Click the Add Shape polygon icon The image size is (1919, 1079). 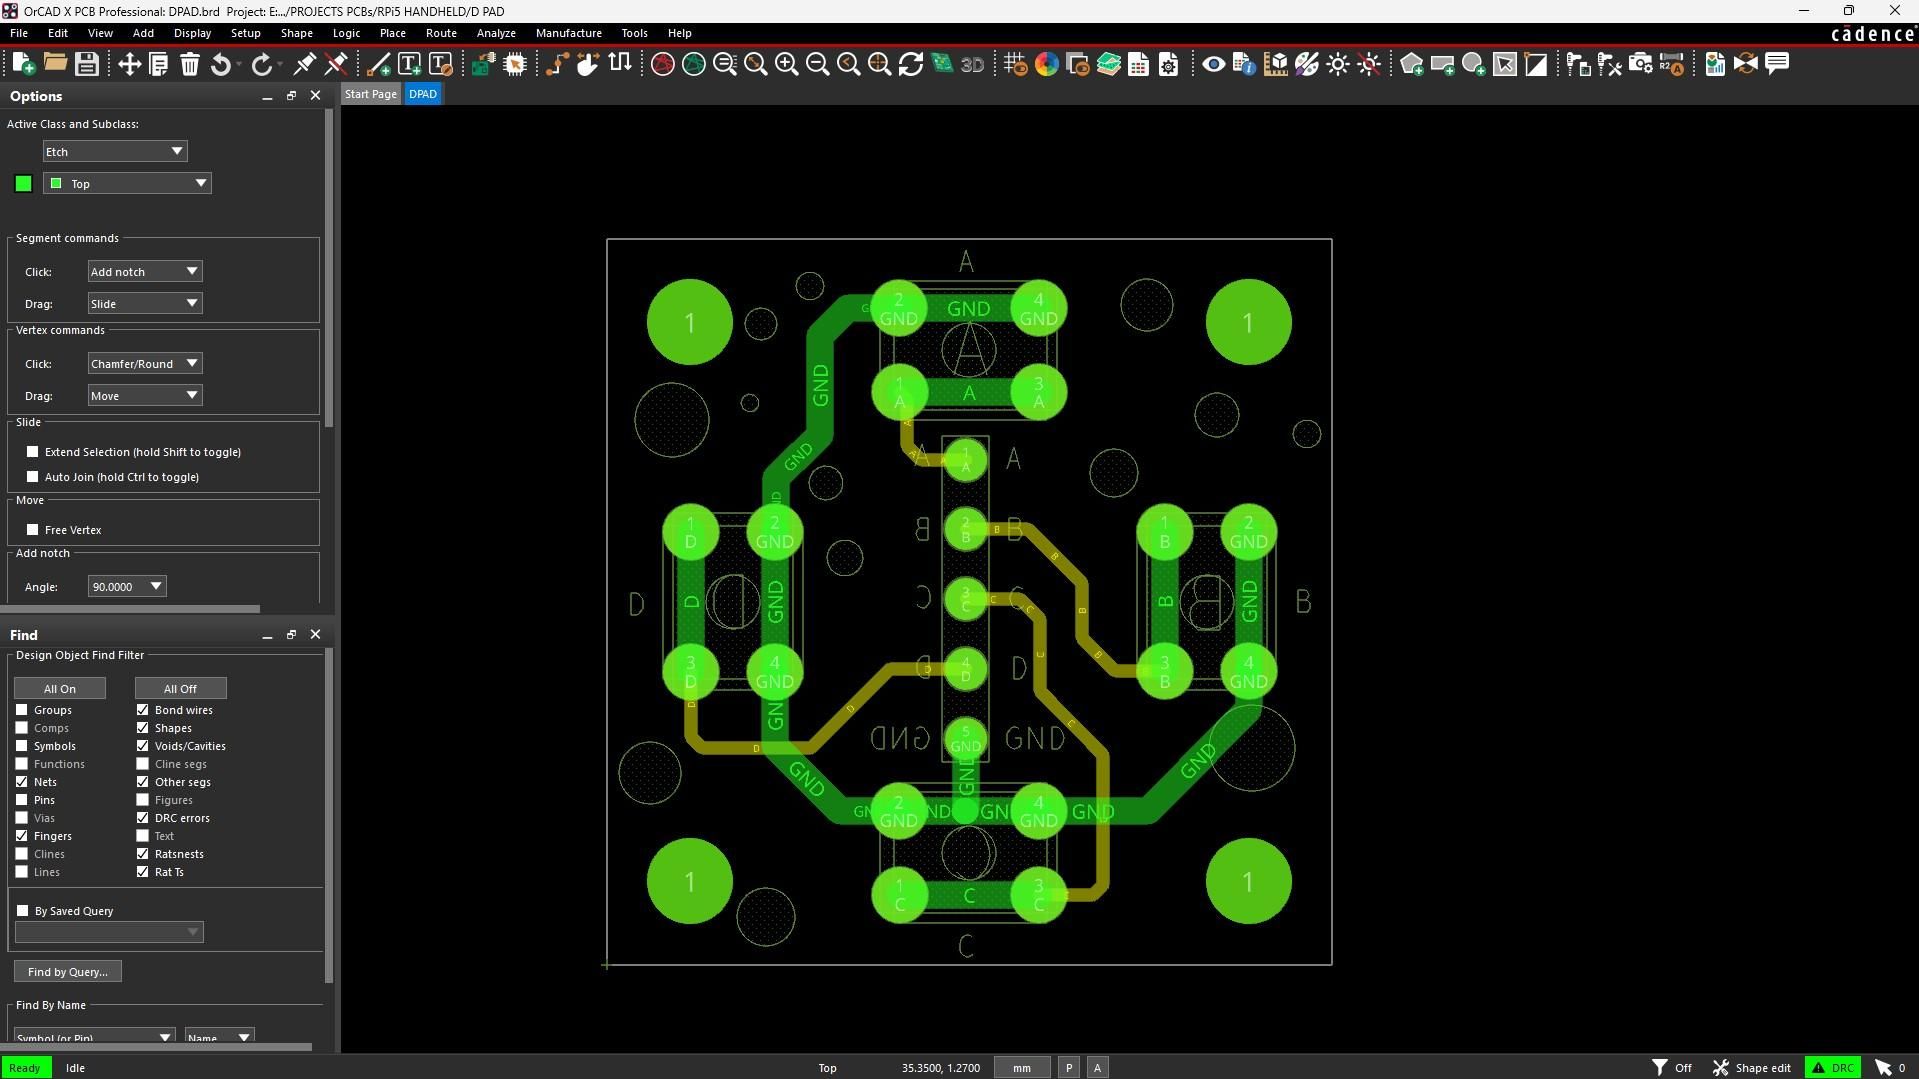[x=1411, y=64]
